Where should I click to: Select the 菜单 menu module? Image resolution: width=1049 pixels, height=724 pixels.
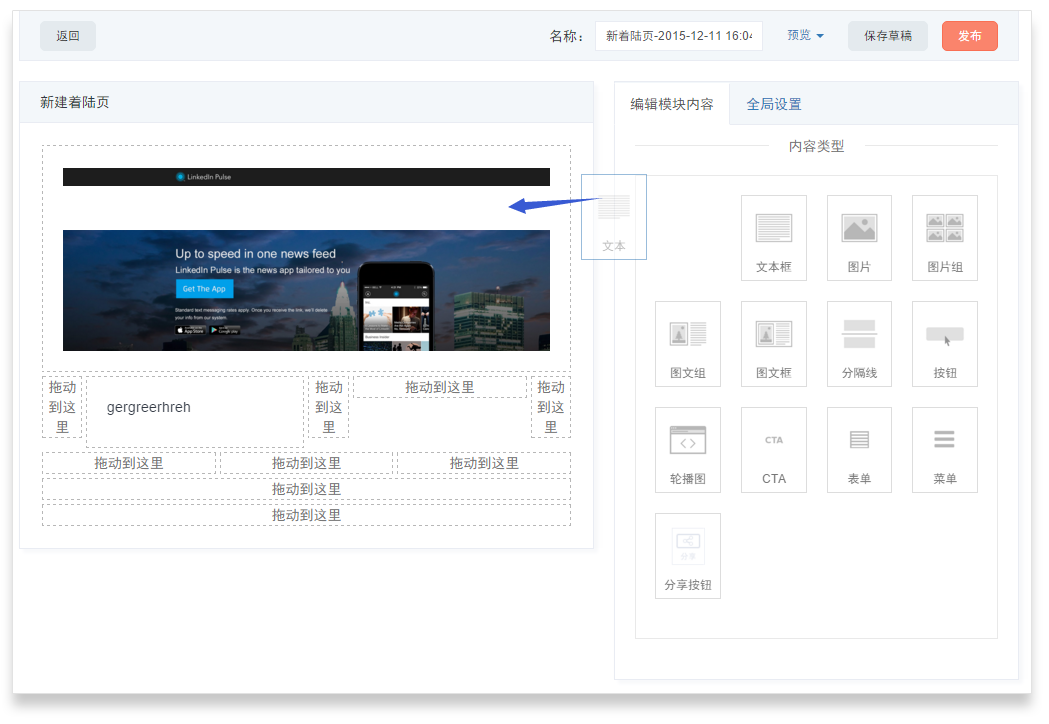tap(944, 450)
